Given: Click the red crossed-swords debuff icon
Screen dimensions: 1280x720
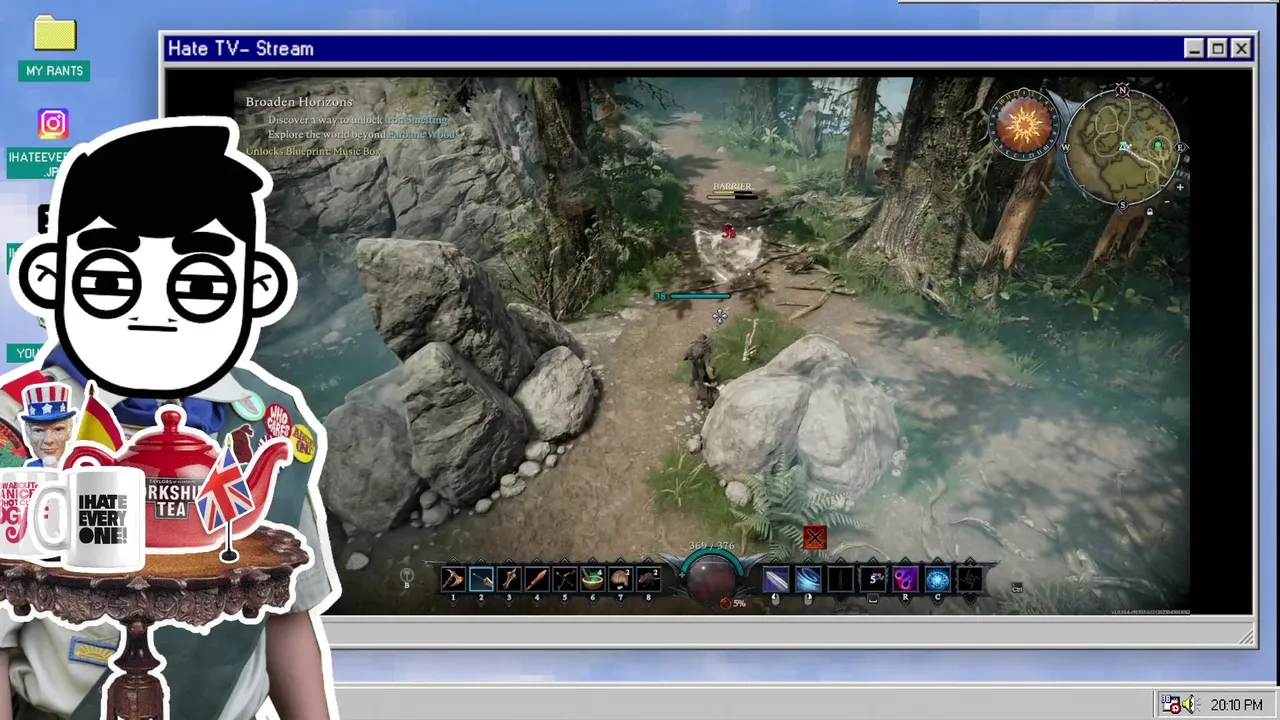Looking at the screenshot, I should 814,538.
